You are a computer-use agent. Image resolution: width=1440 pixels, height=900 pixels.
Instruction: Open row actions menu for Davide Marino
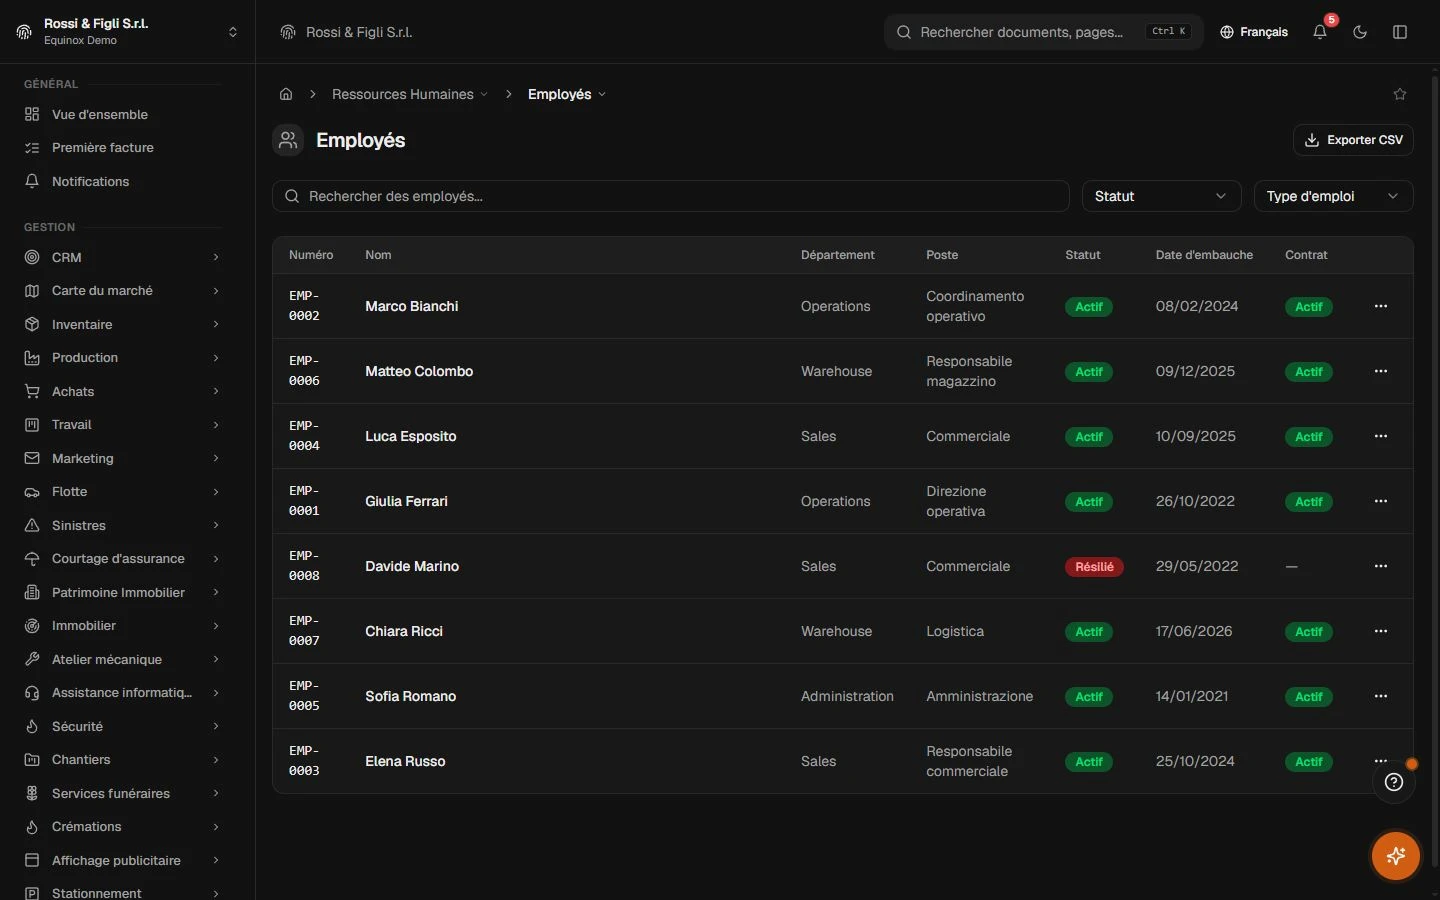click(x=1381, y=566)
